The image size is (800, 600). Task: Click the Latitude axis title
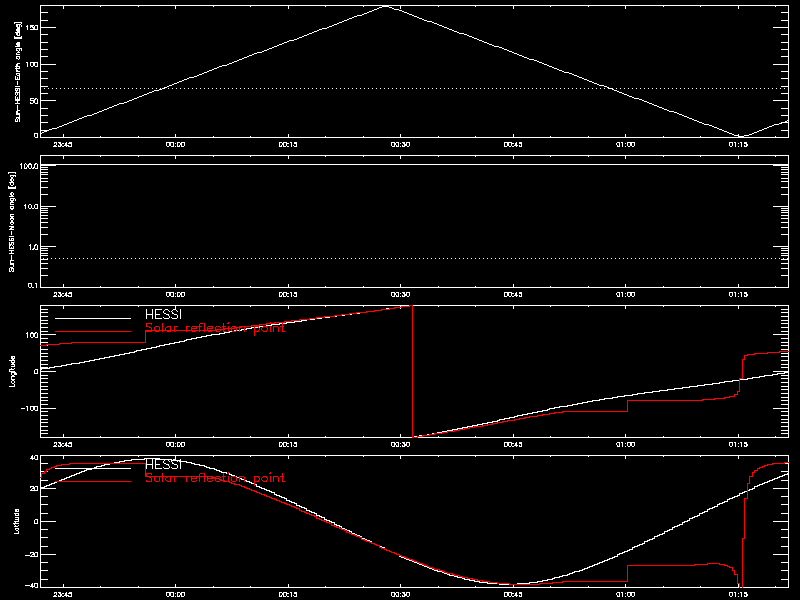pos(16,521)
